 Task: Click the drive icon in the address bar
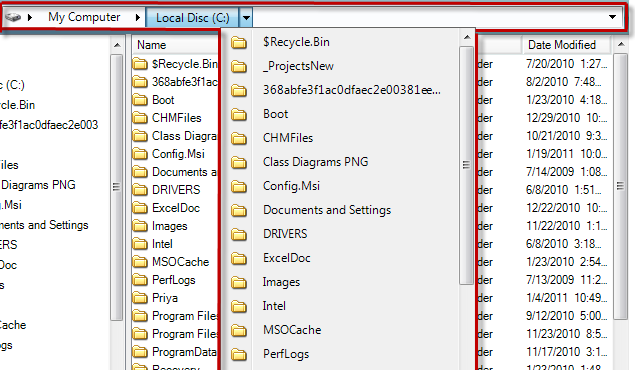[13, 17]
